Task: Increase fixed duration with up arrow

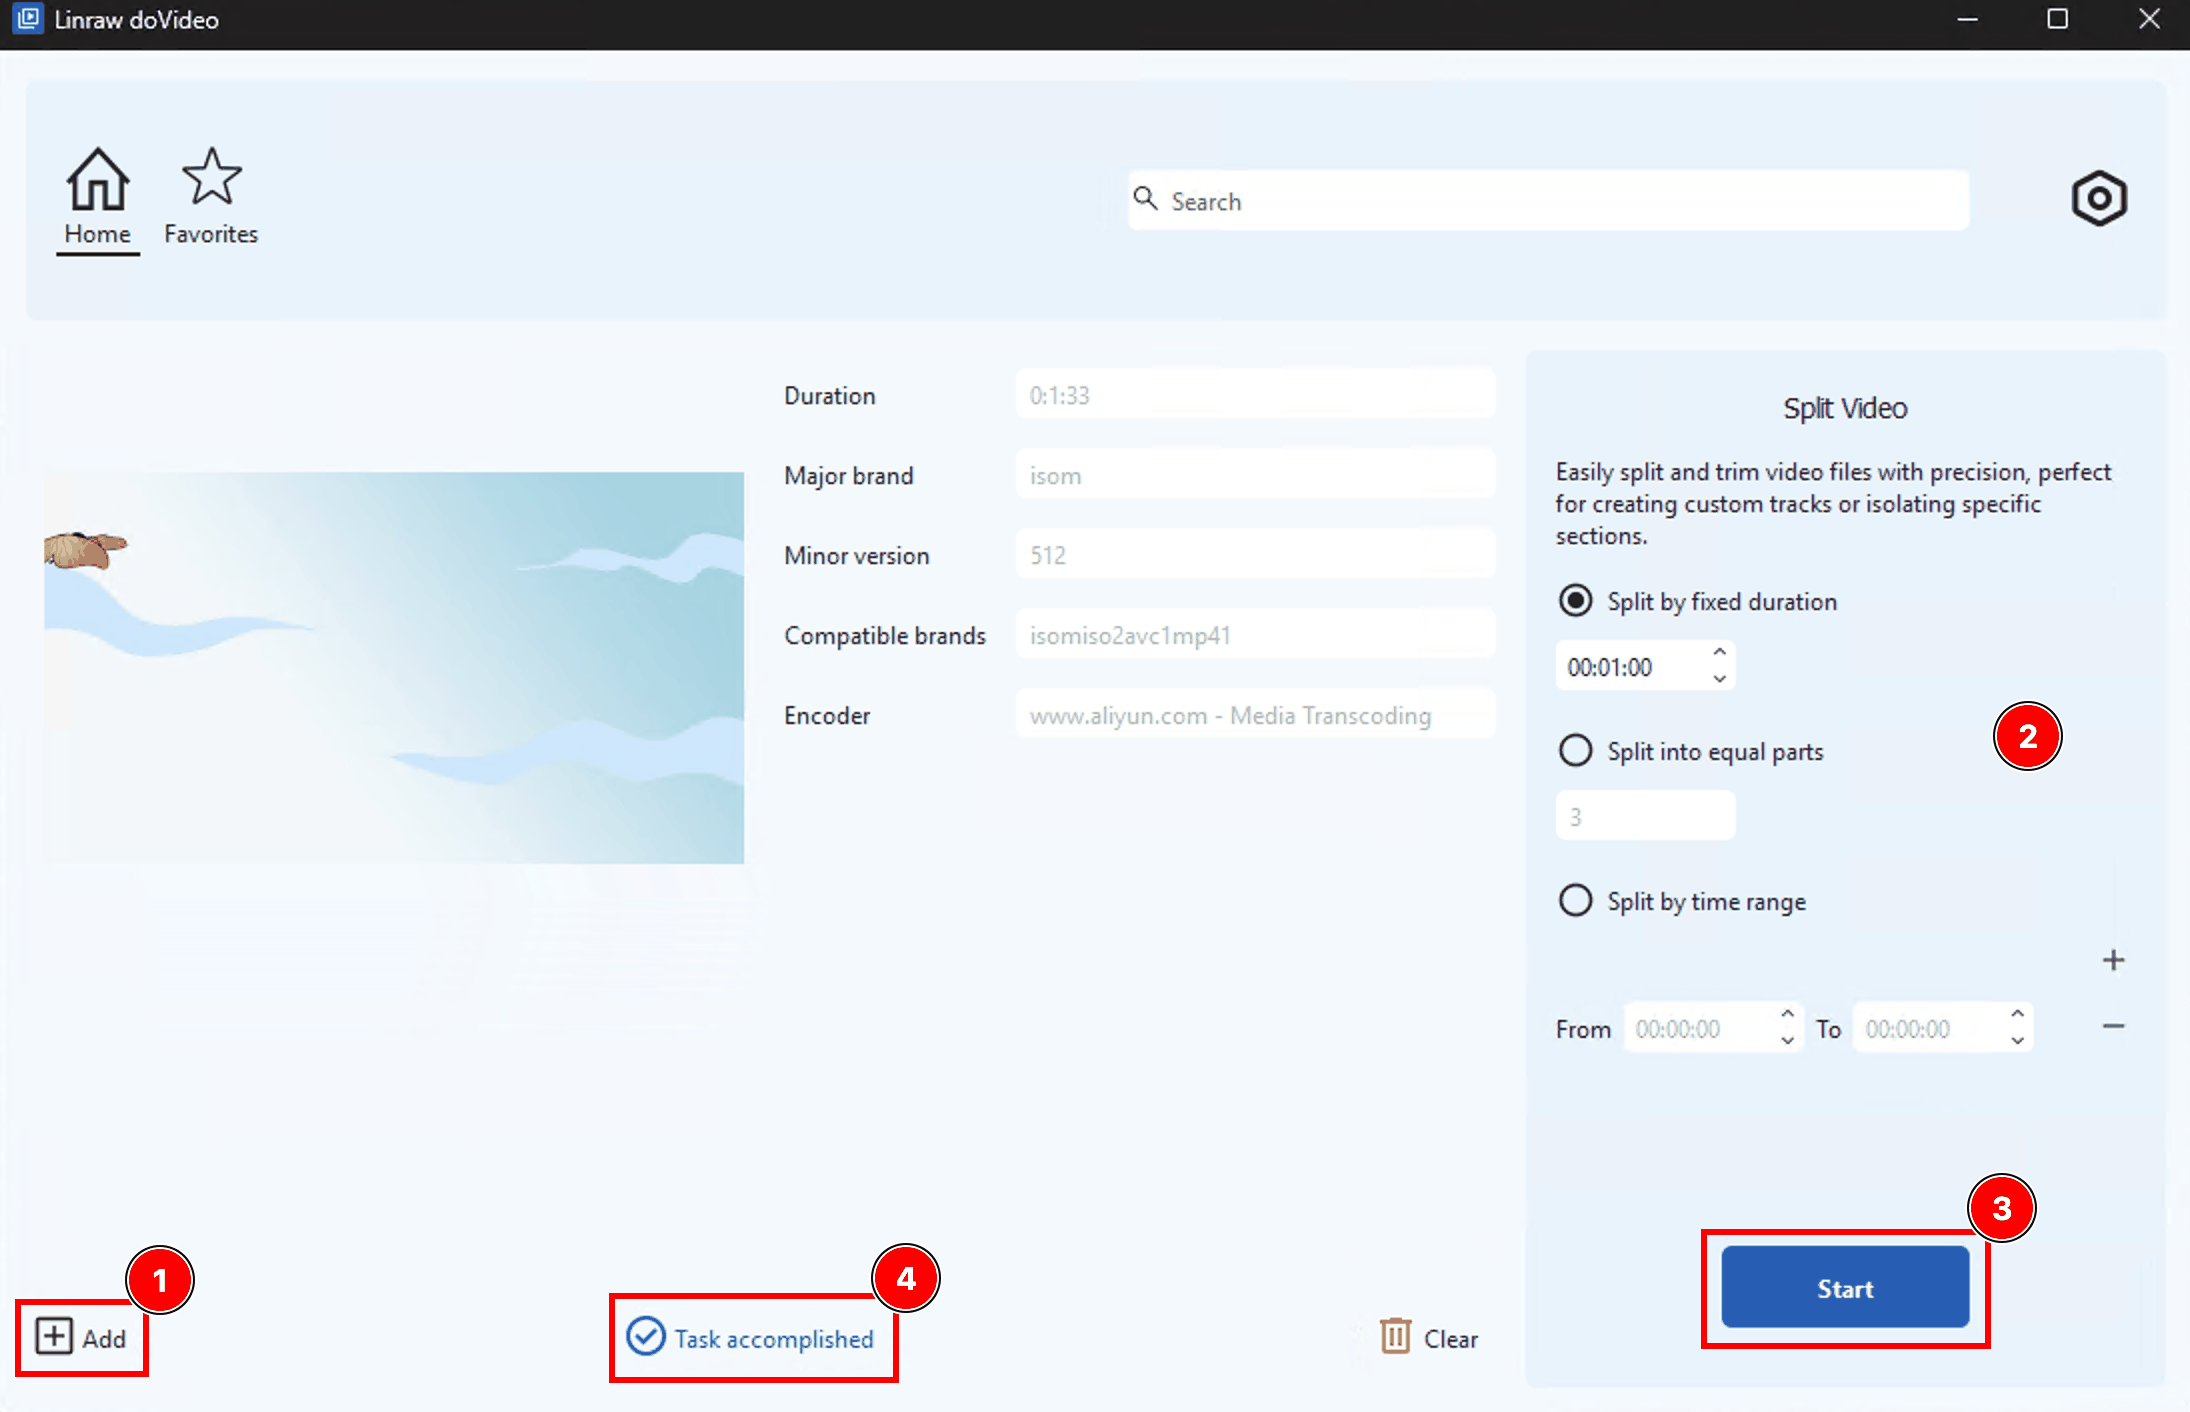Action: tap(1719, 653)
